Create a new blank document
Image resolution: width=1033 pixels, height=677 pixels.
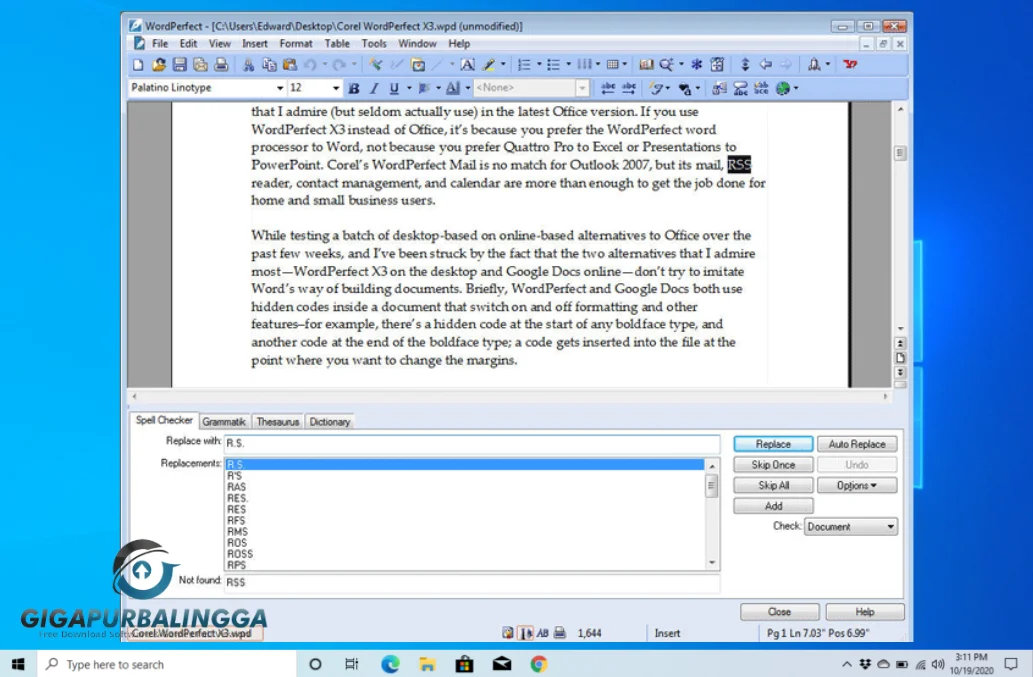[138, 65]
